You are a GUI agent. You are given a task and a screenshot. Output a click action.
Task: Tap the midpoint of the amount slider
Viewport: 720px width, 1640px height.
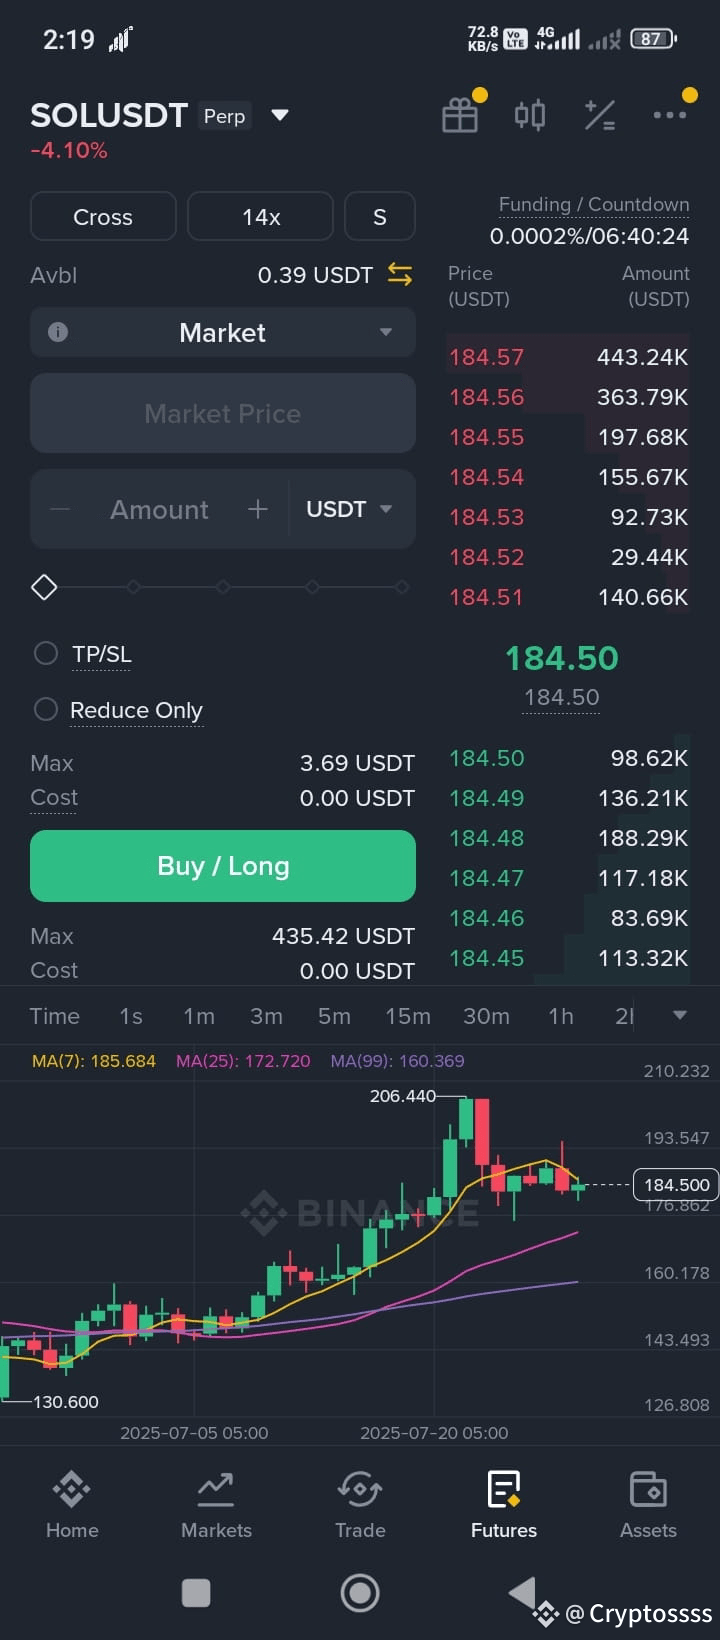(223, 587)
